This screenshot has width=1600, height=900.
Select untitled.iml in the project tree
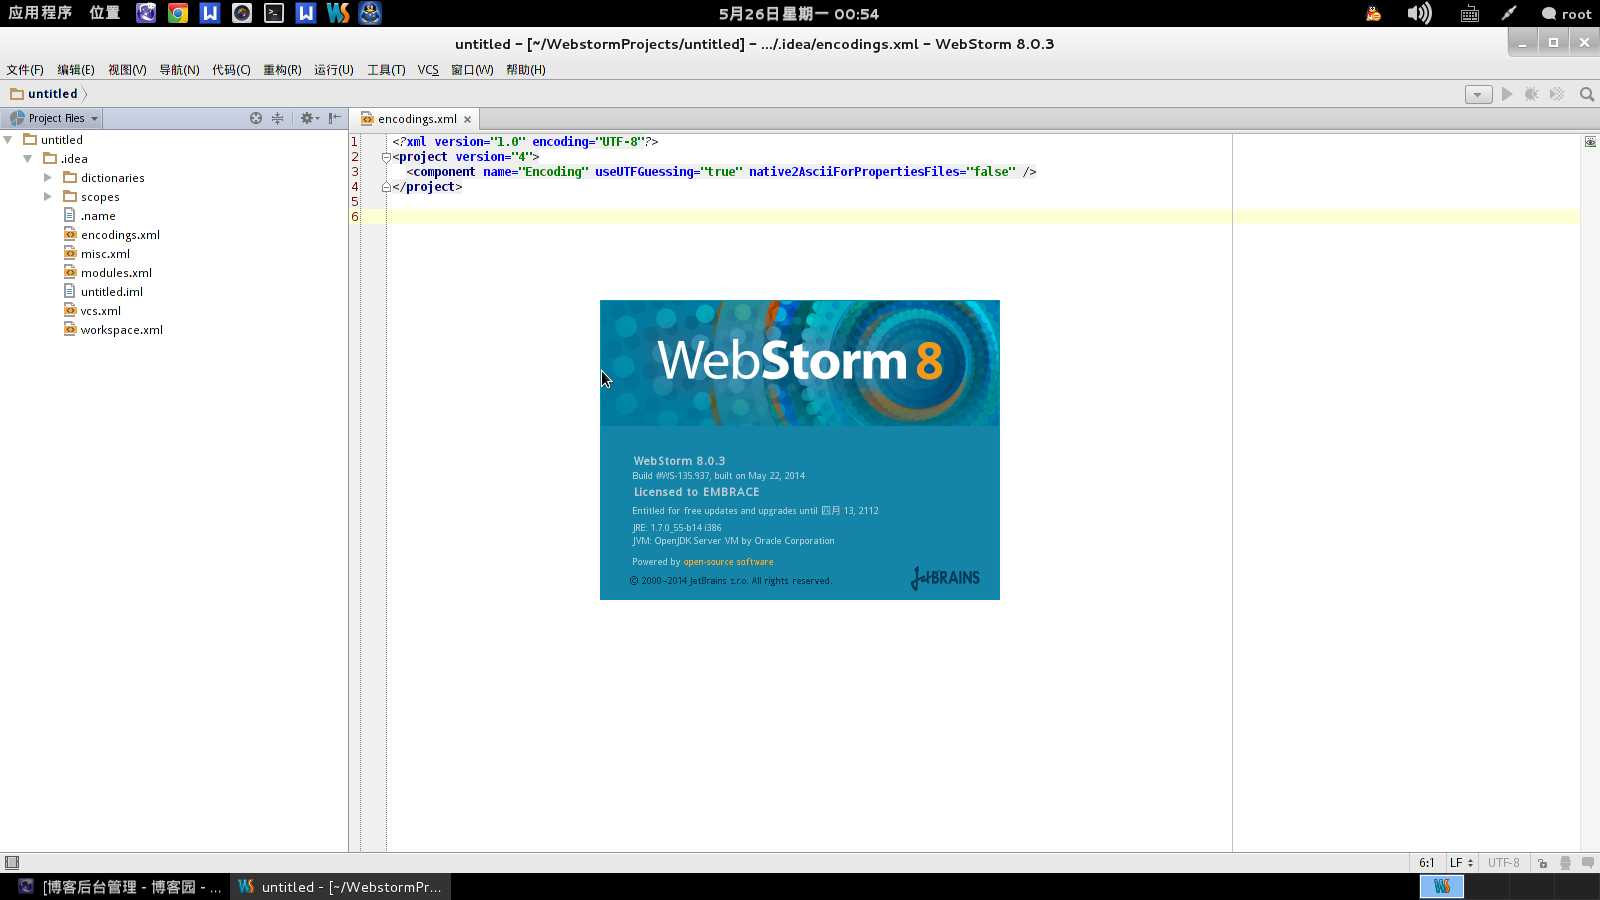pos(112,292)
